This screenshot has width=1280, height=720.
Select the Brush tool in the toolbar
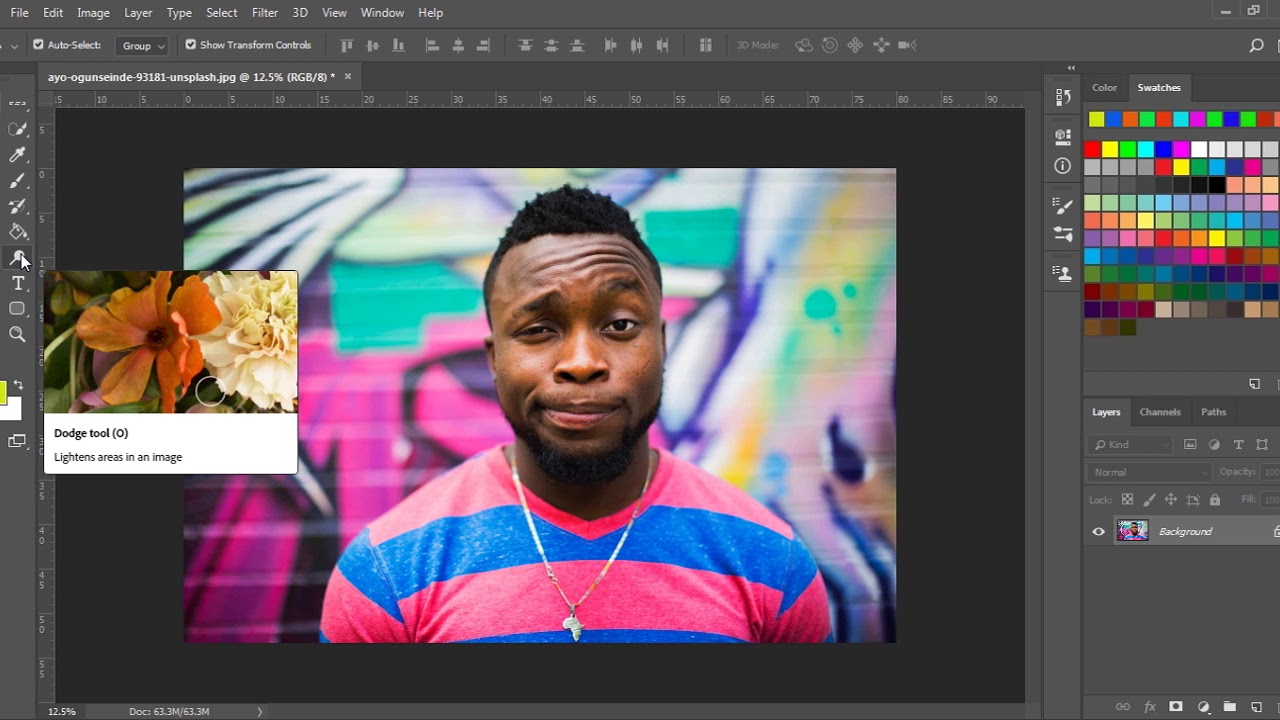17,181
